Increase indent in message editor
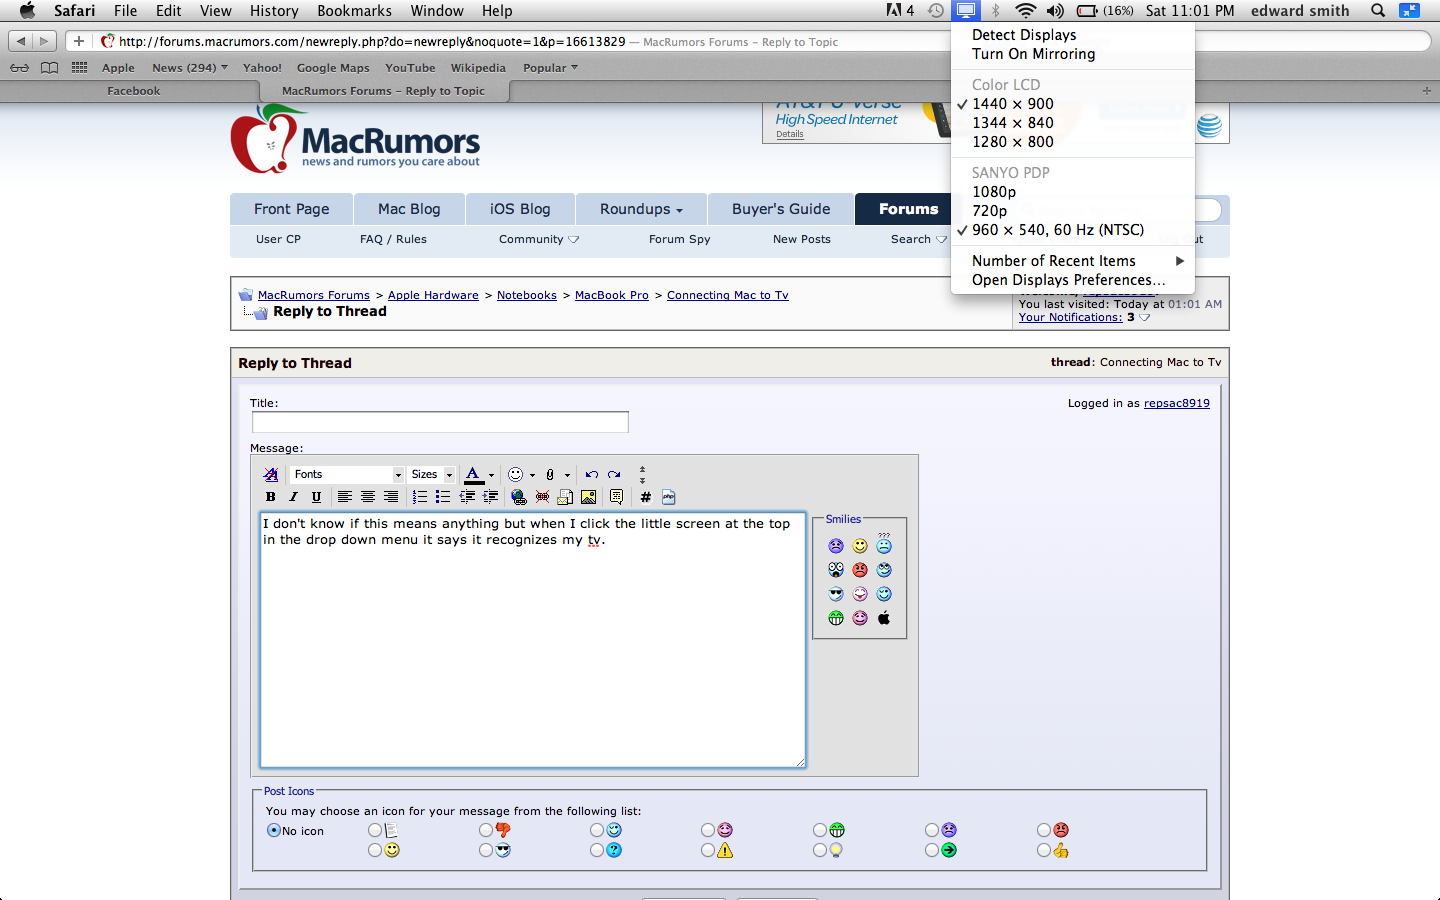Image resolution: width=1440 pixels, height=900 pixels. click(x=490, y=497)
